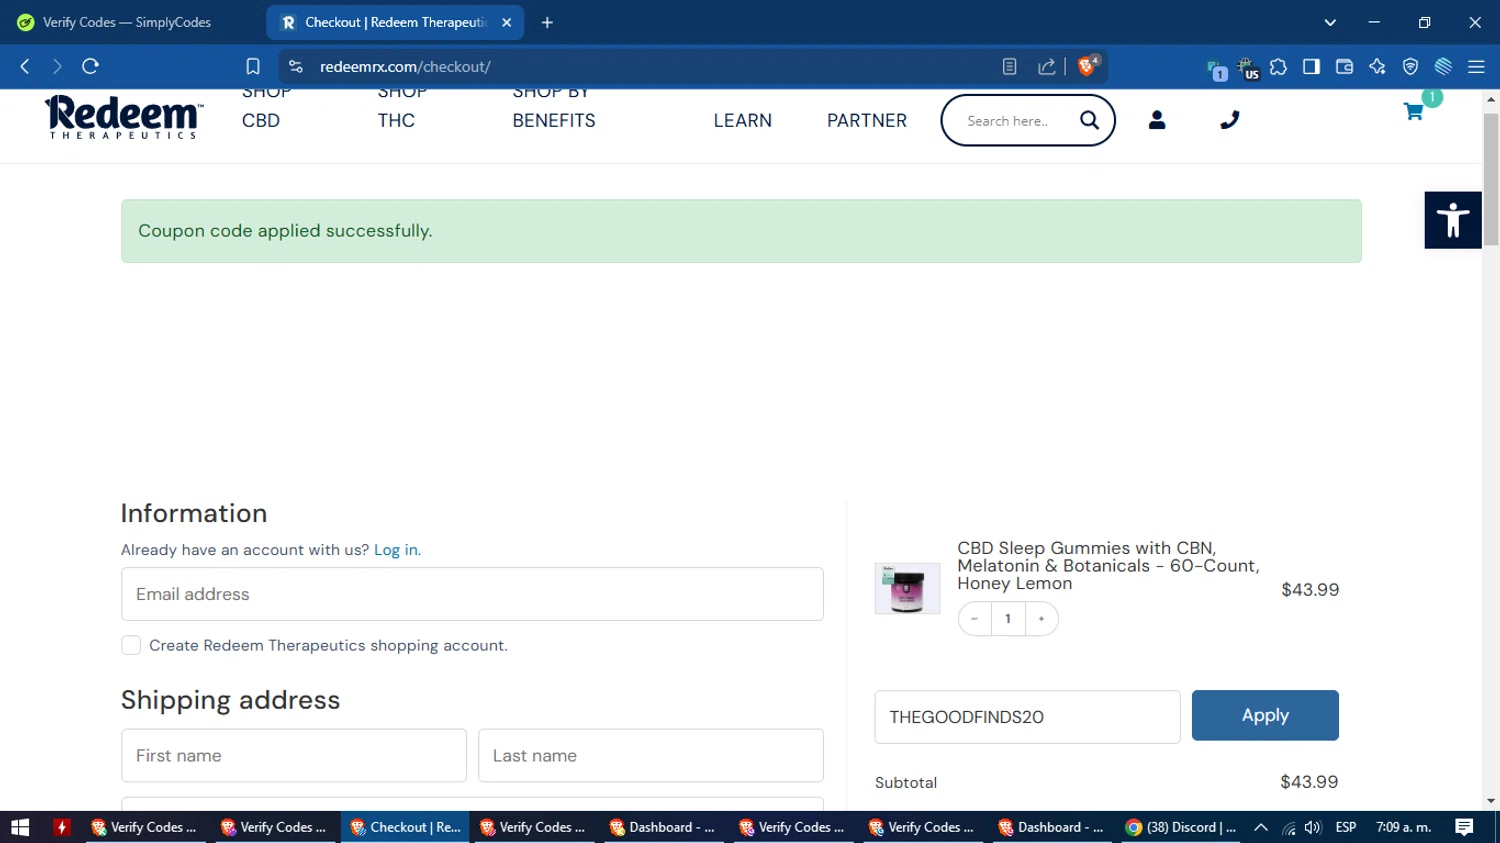Open Shop By Benefits menu
The image size is (1500, 843).
554,106
